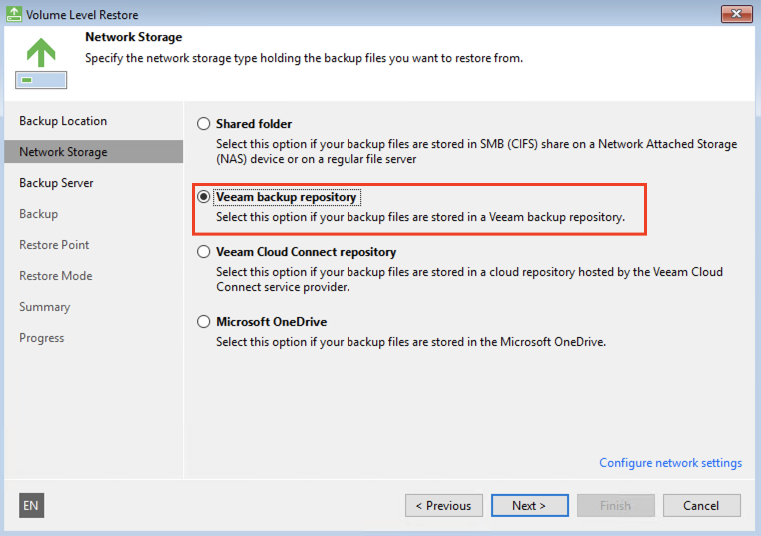Click the Progress step in sidebar
This screenshot has width=761, height=536.
pyautogui.click(x=42, y=338)
